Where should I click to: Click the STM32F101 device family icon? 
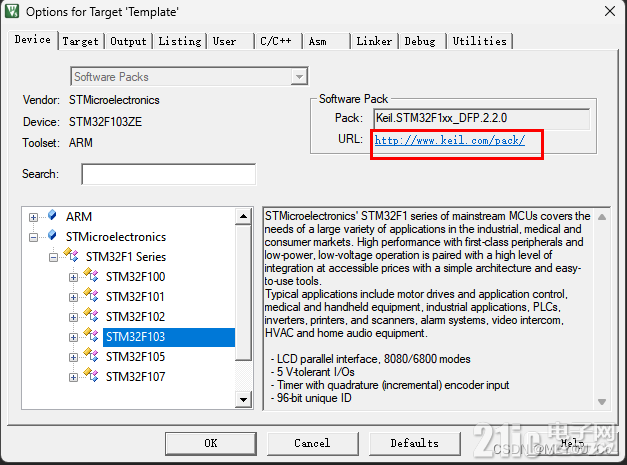(x=91, y=295)
